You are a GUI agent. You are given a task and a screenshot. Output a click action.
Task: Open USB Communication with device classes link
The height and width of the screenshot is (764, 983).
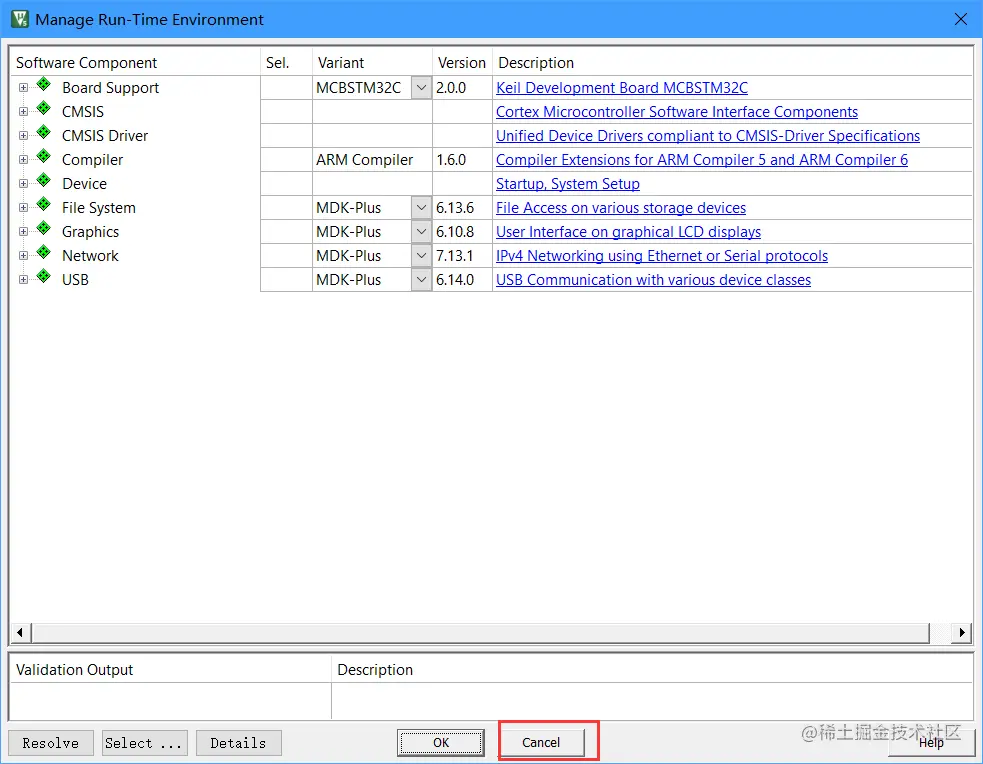point(653,280)
